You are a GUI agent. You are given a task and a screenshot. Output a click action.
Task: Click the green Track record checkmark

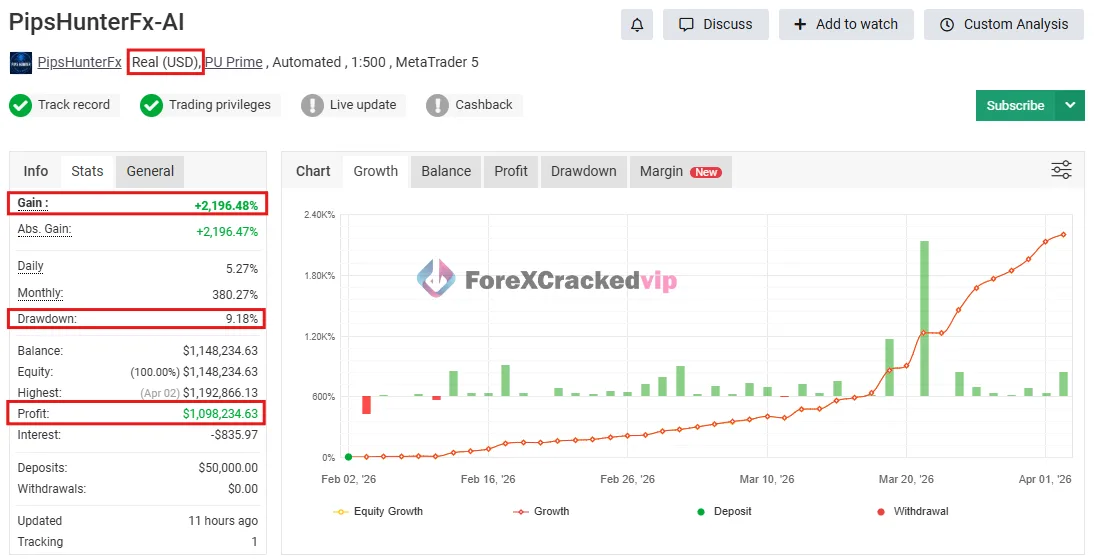tap(20, 105)
